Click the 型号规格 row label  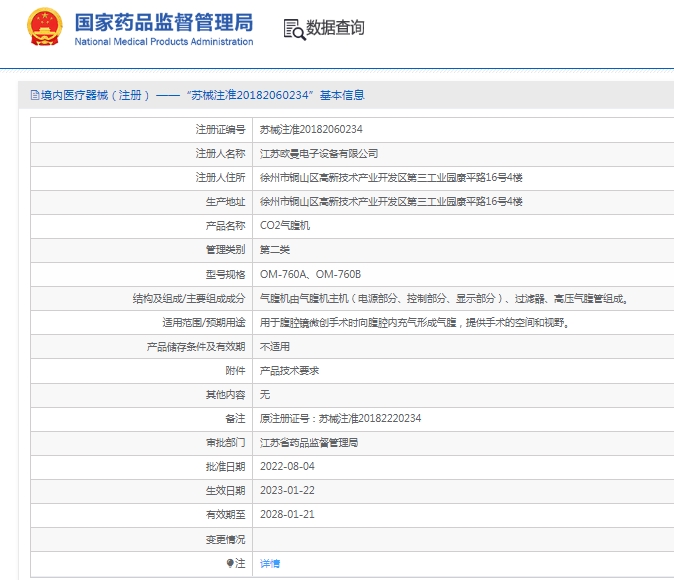click(226, 274)
